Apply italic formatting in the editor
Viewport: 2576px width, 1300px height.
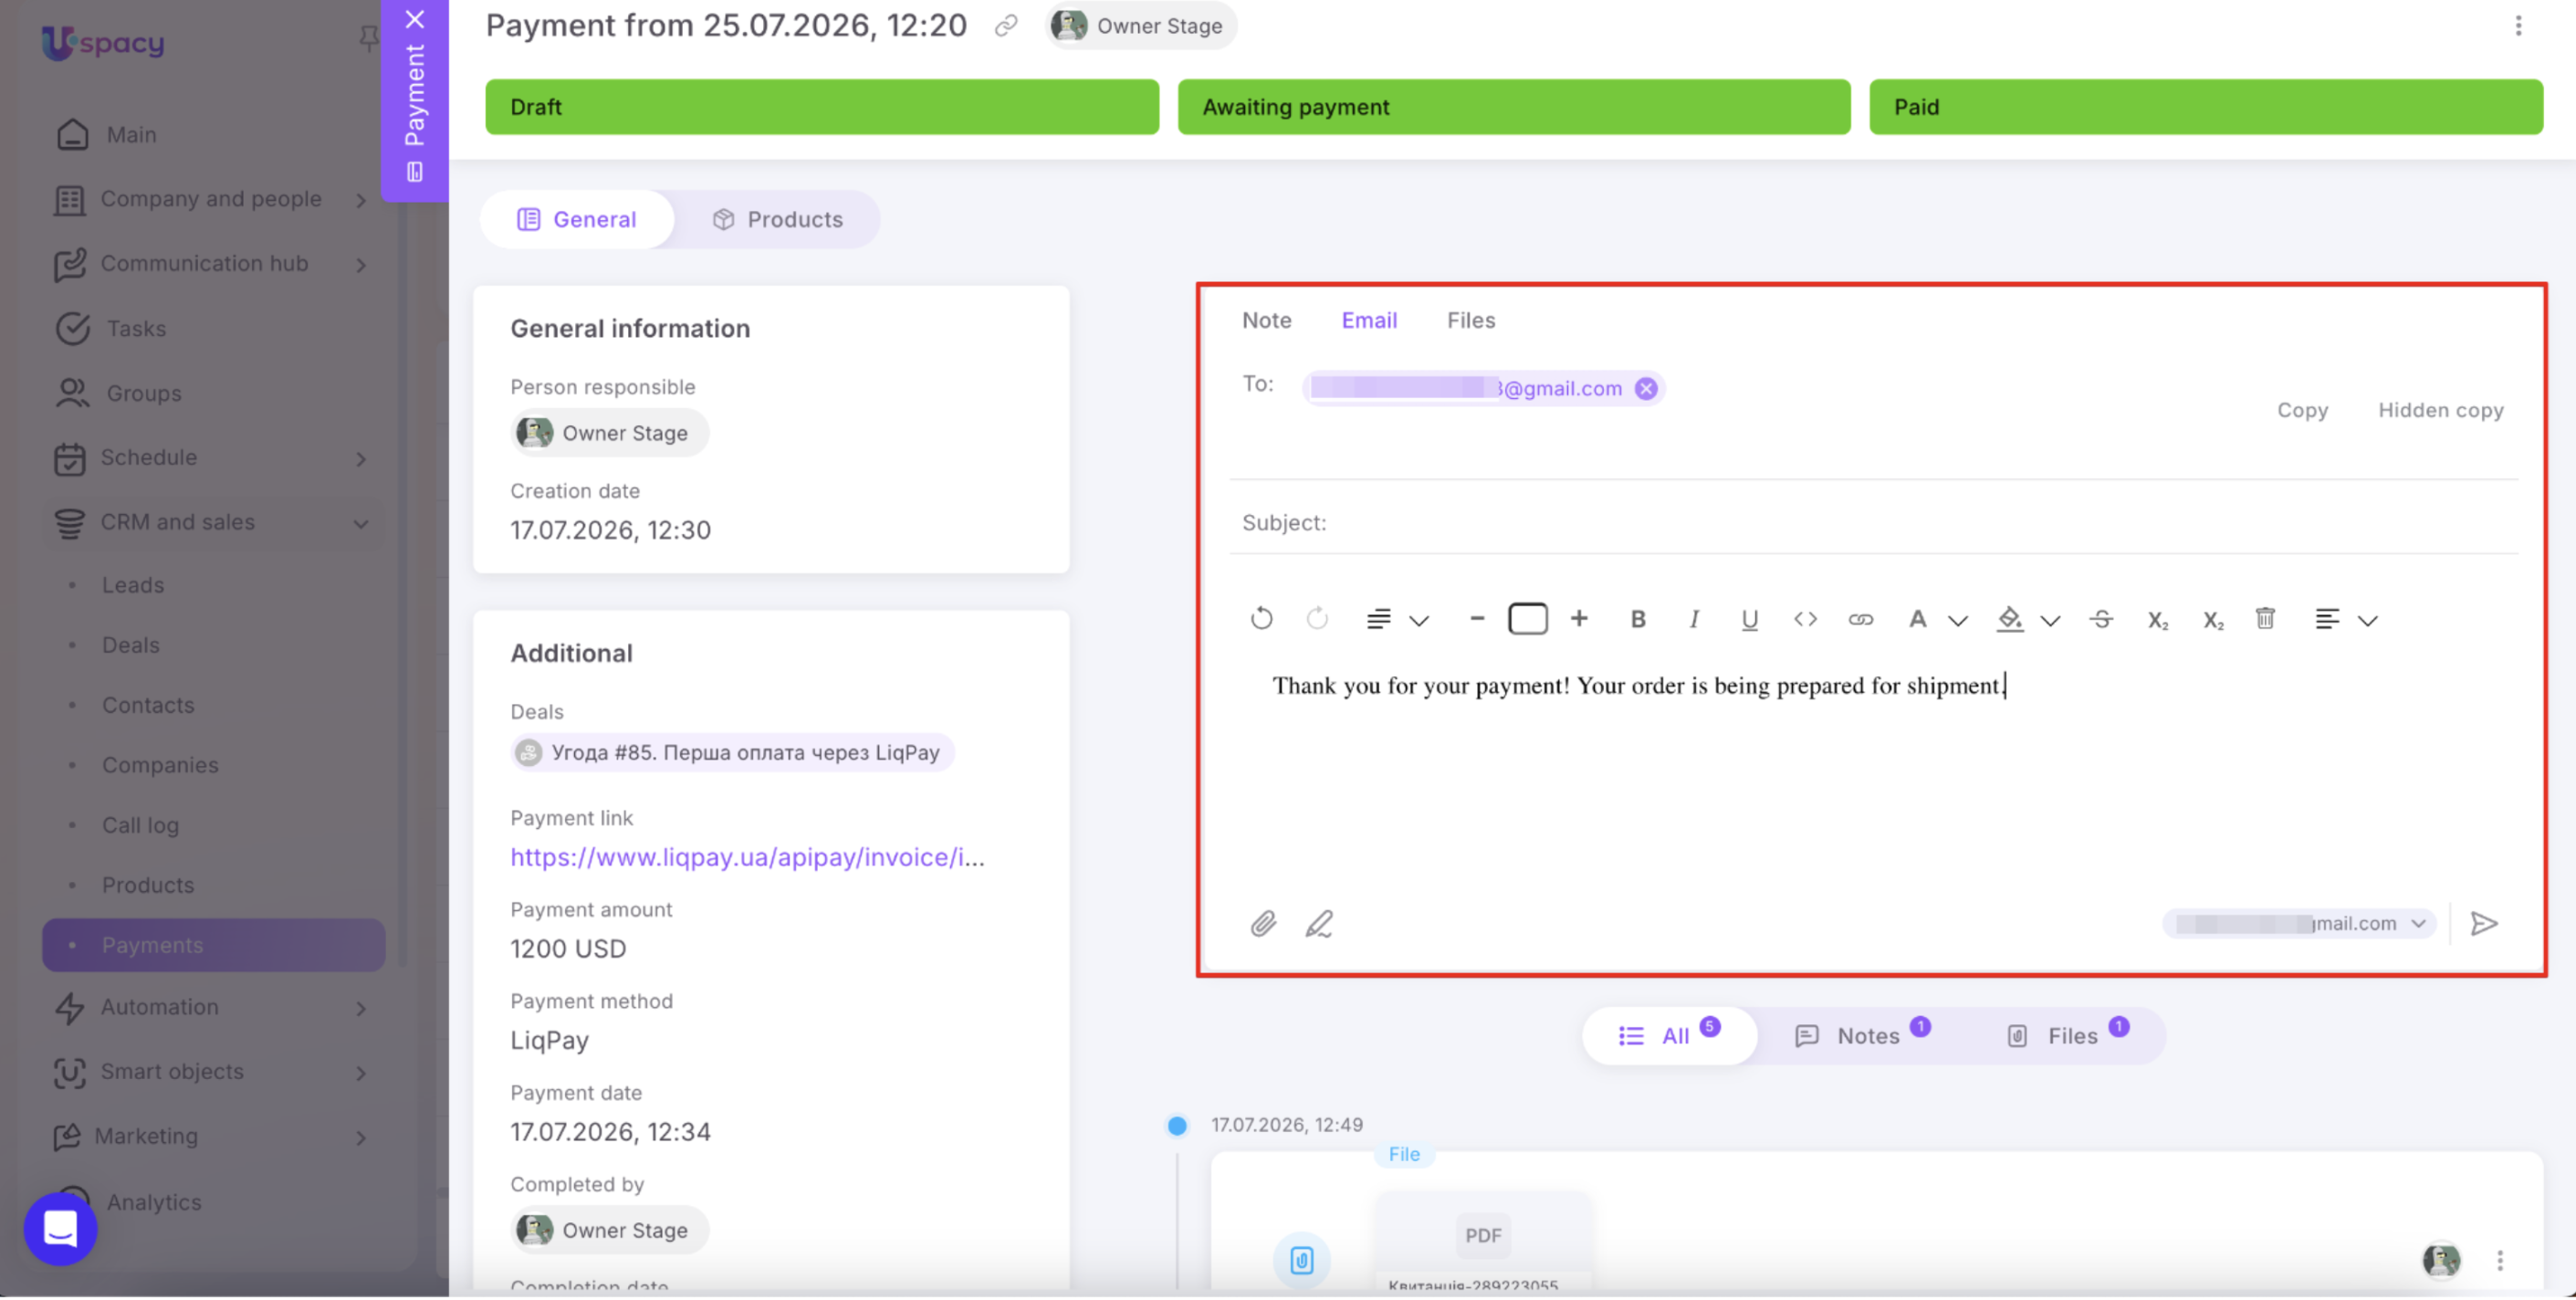coord(1694,620)
